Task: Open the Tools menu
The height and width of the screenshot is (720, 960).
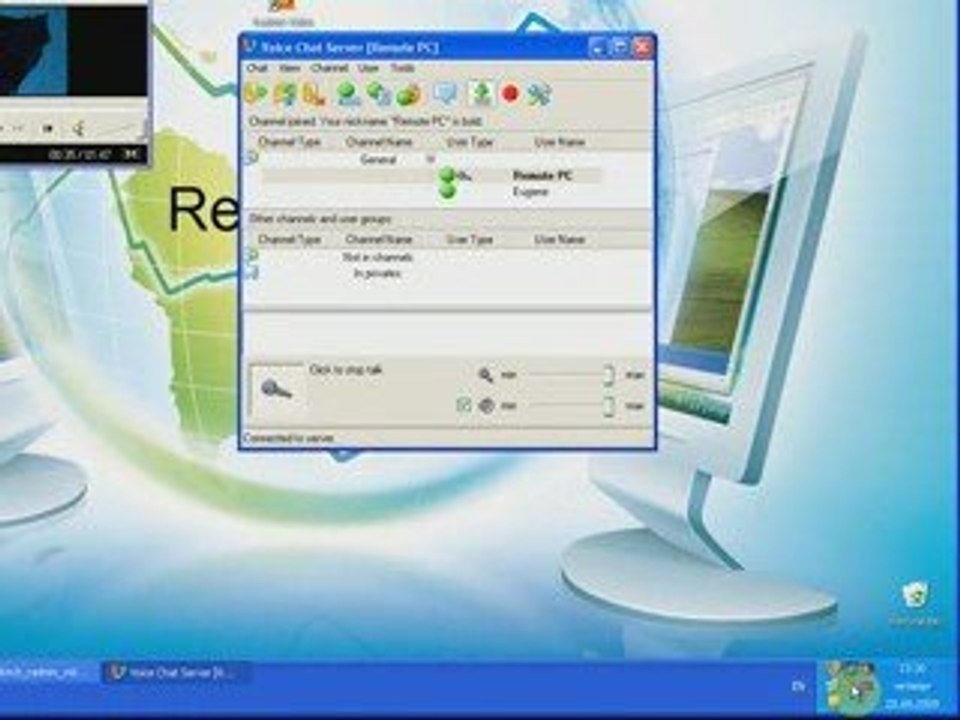Action: pyautogui.click(x=402, y=68)
